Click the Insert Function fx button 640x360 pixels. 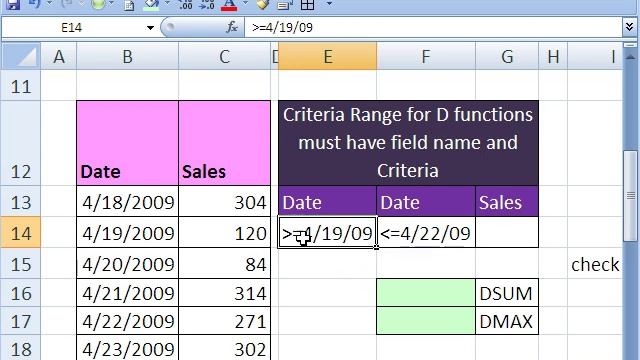coord(231,27)
